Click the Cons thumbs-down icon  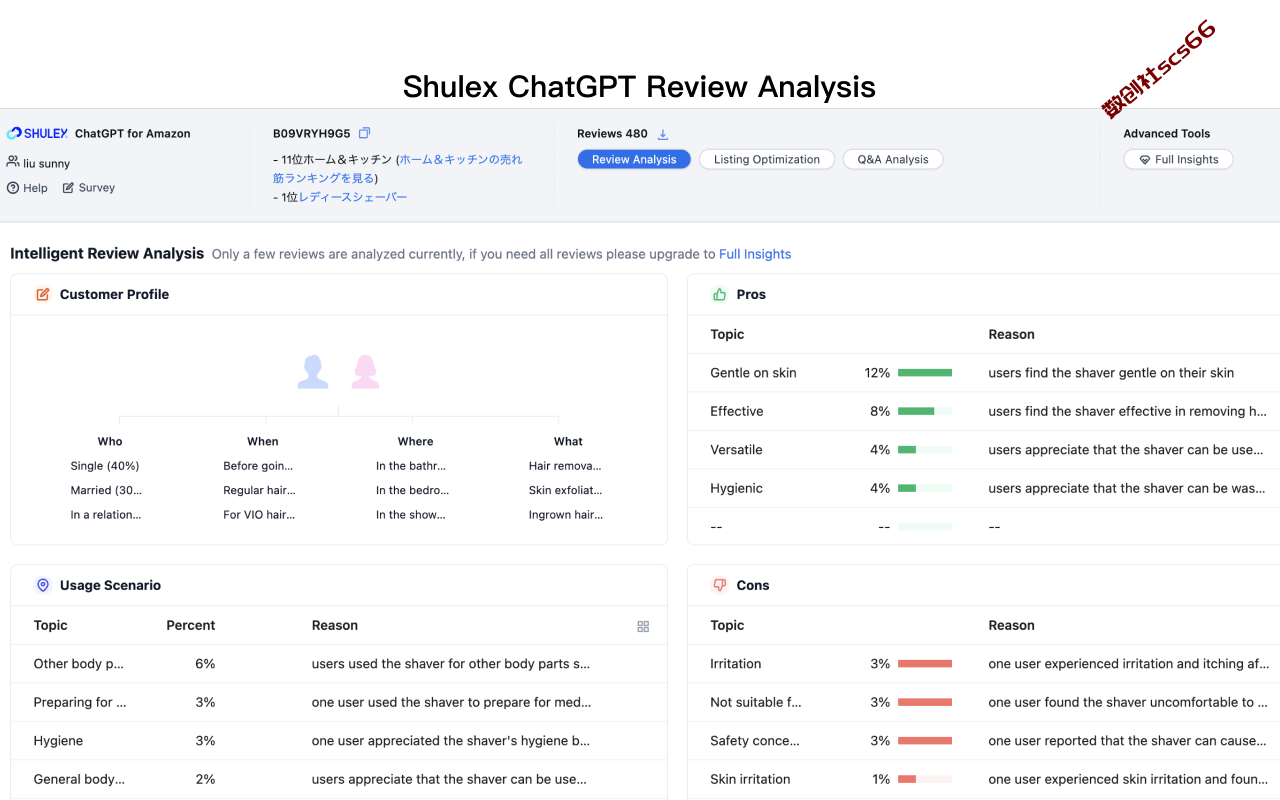[719, 585]
